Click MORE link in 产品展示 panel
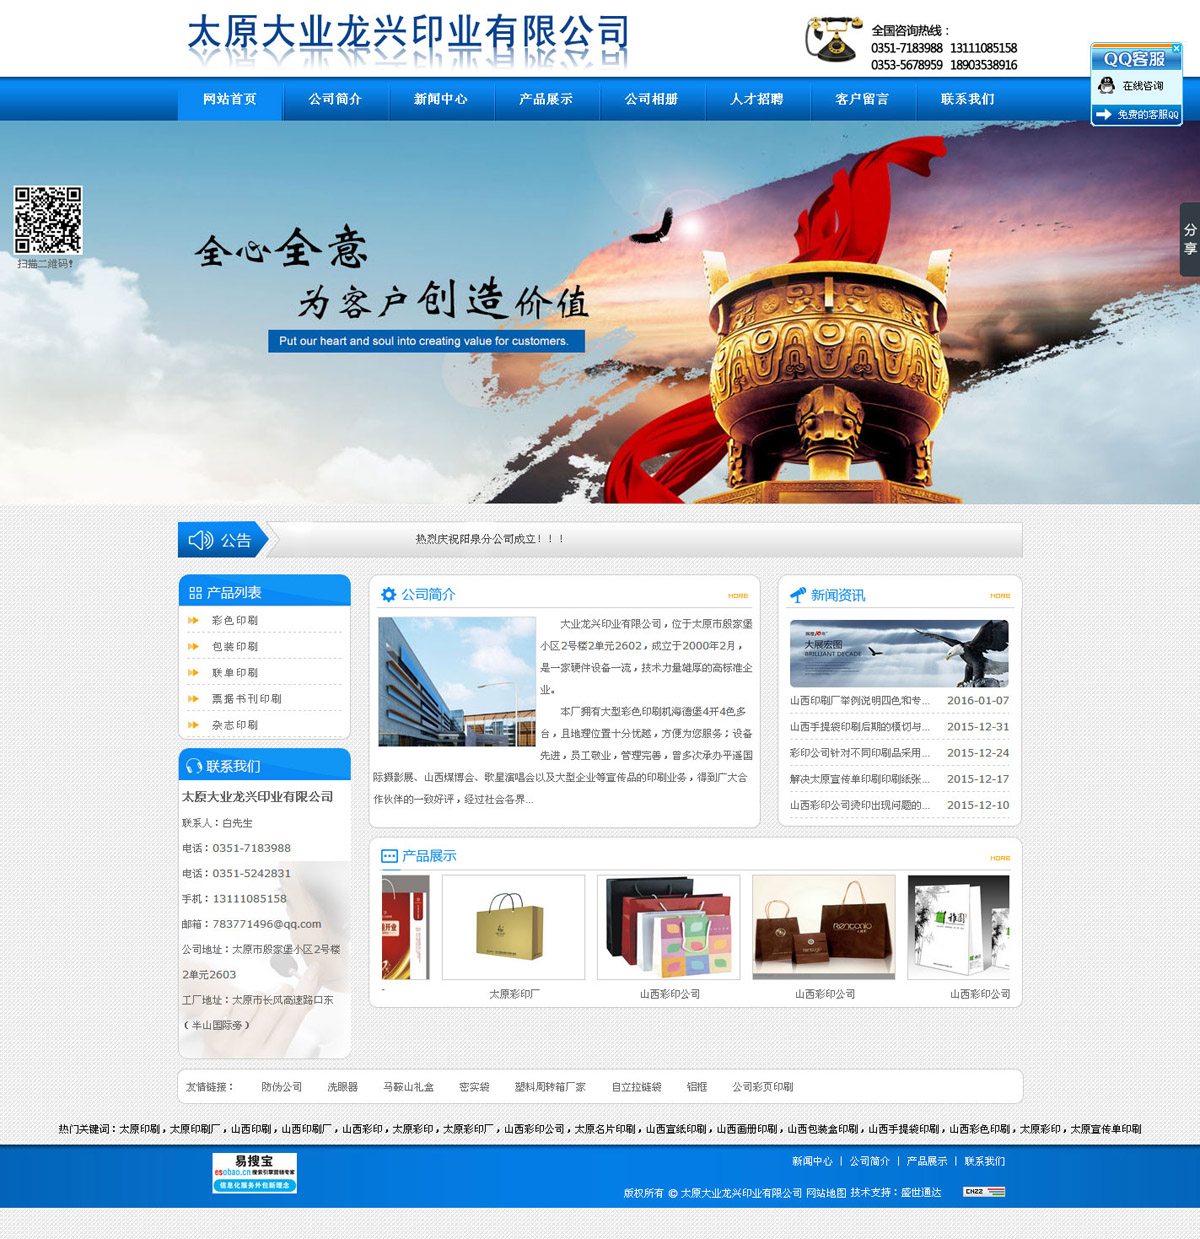 (1000, 858)
